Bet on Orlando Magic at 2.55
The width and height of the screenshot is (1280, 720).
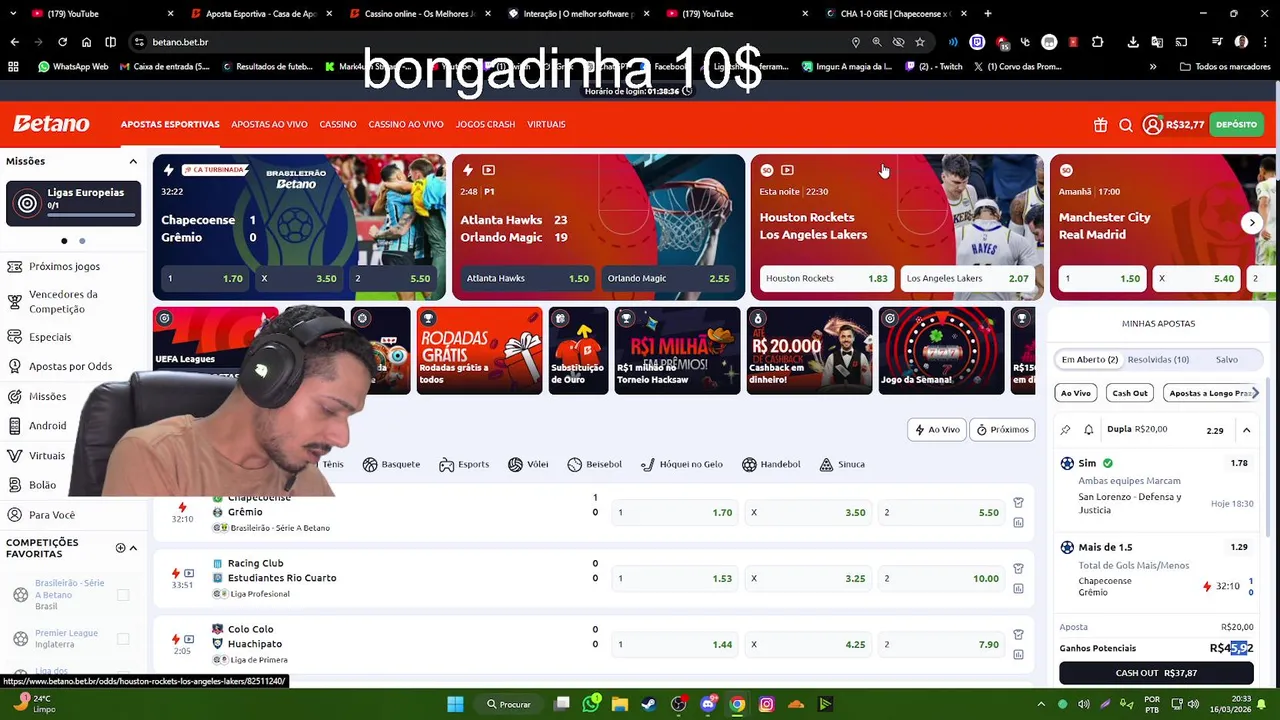click(x=668, y=279)
